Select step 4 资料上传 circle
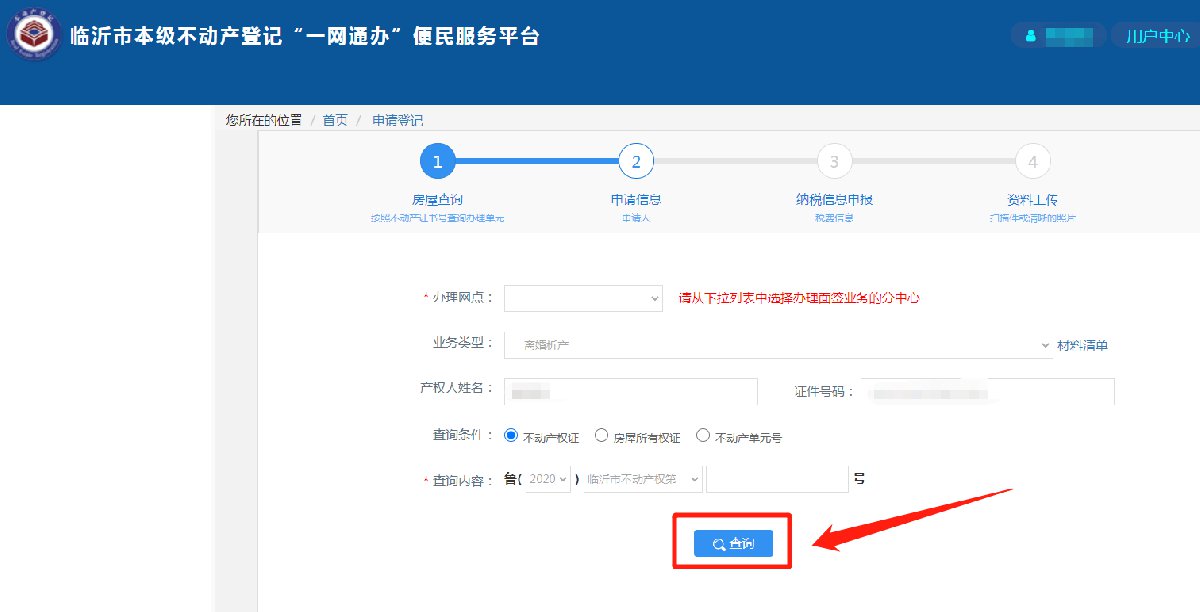Screen dimensions: 1200x612 click(1032, 161)
